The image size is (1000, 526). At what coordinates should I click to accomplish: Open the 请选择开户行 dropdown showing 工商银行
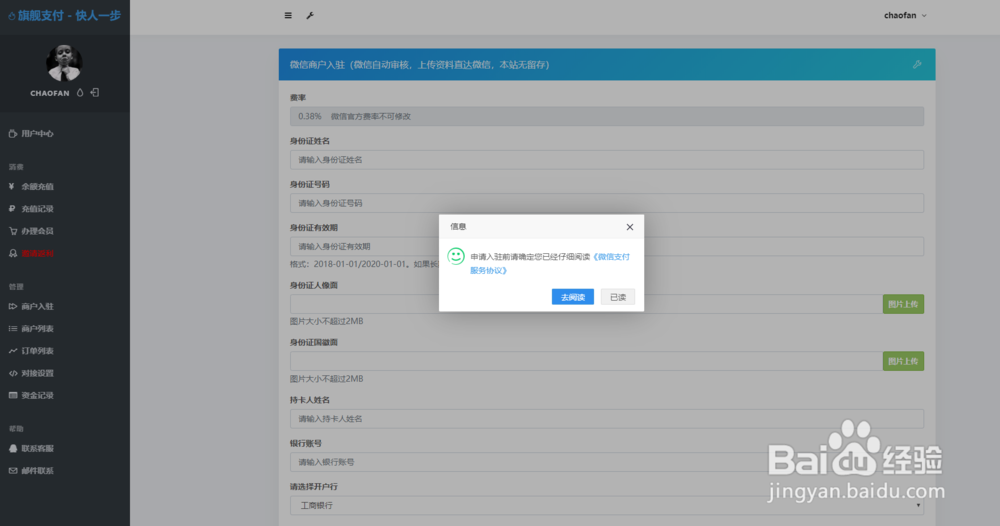[607, 506]
